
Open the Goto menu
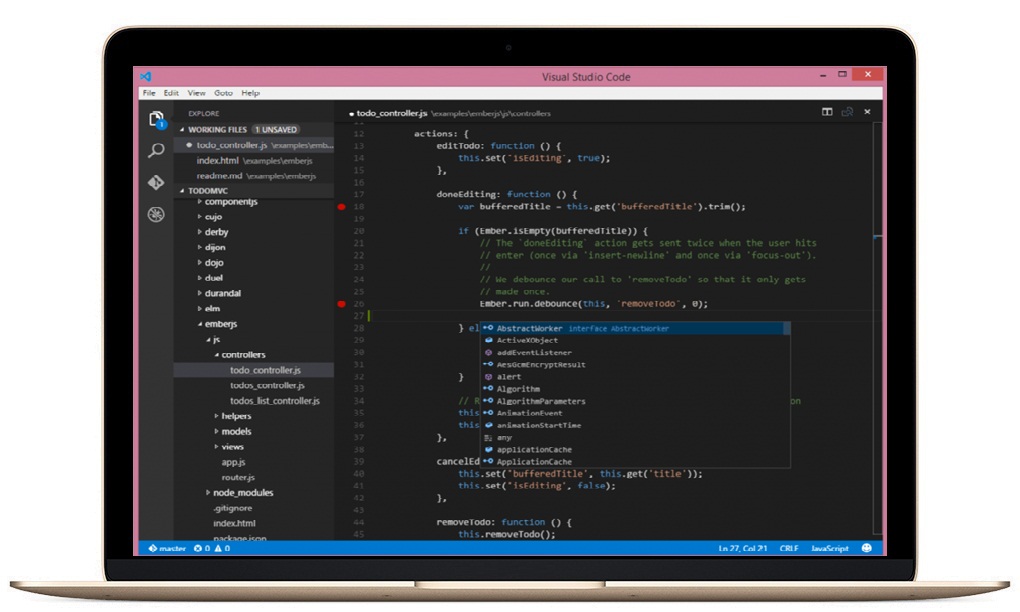click(223, 93)
